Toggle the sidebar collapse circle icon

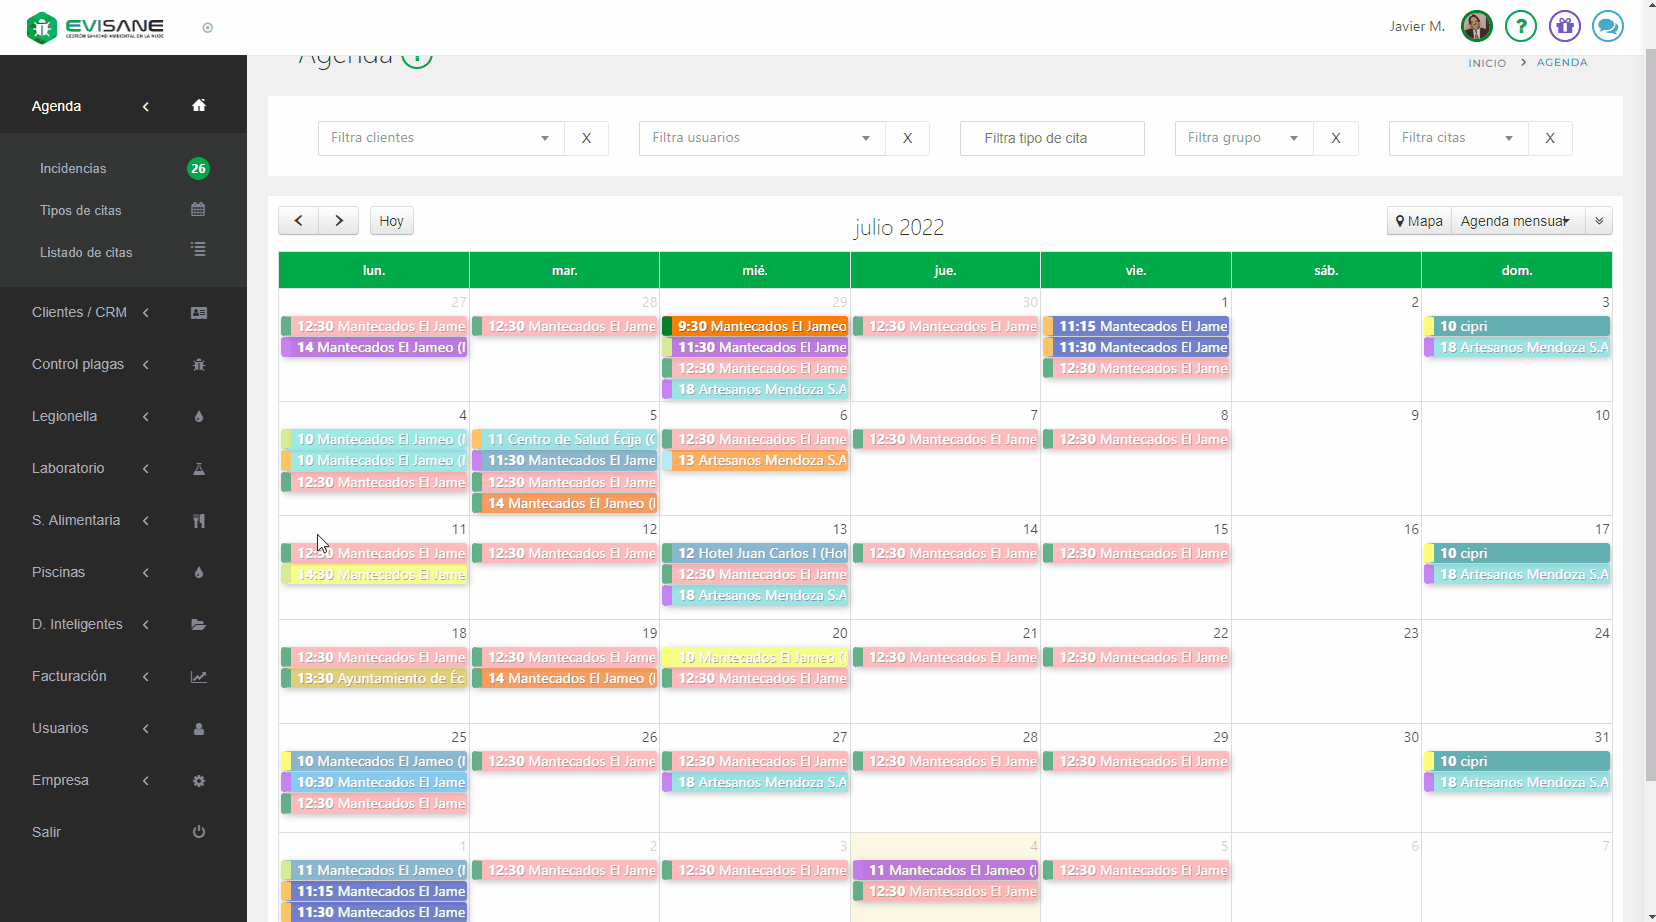click(x=208, y=28)
